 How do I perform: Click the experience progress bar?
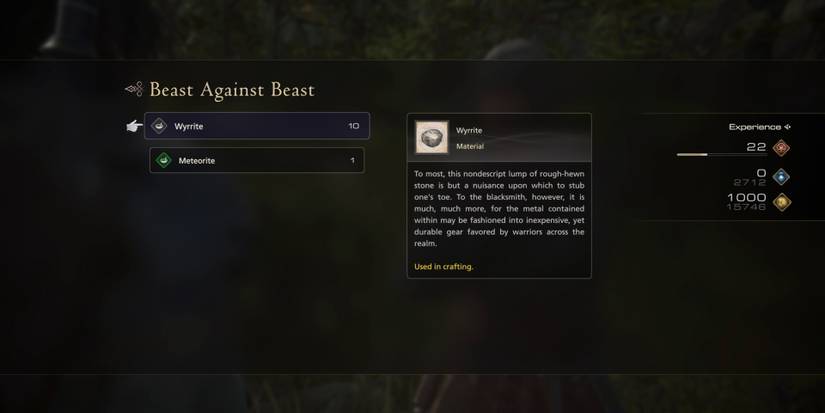click(721, 155)
